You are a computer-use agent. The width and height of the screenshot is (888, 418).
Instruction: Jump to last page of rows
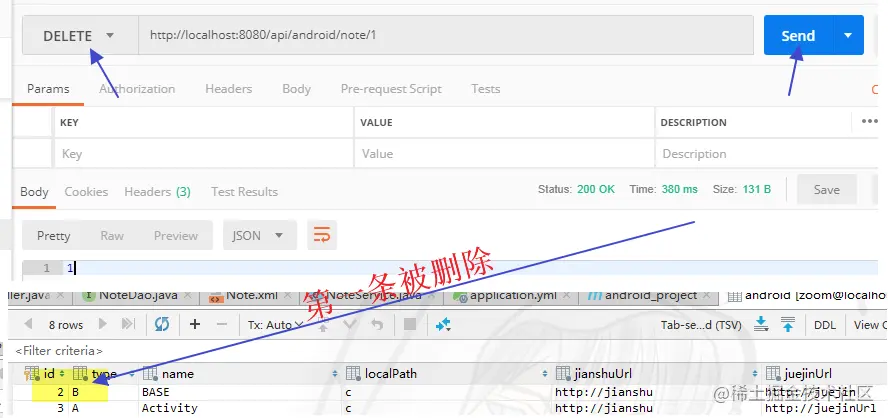point(129,324)
